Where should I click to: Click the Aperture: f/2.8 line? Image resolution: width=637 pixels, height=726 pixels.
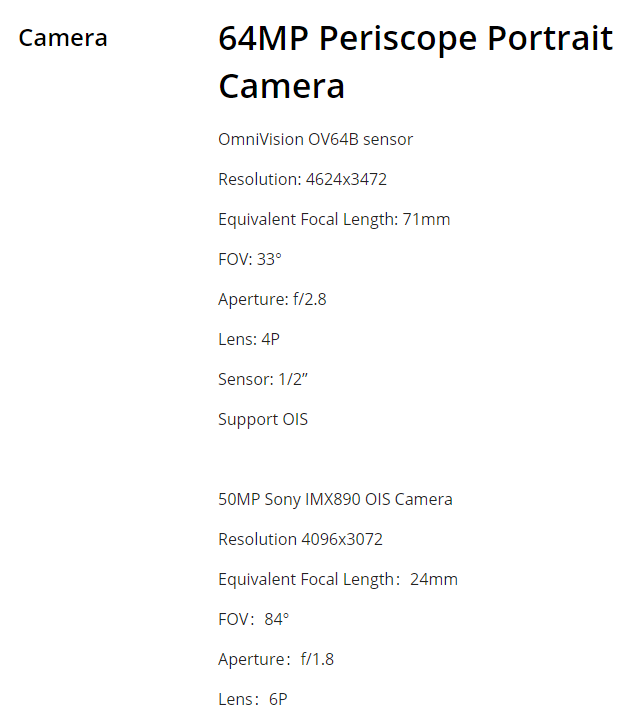pos(272,300)
